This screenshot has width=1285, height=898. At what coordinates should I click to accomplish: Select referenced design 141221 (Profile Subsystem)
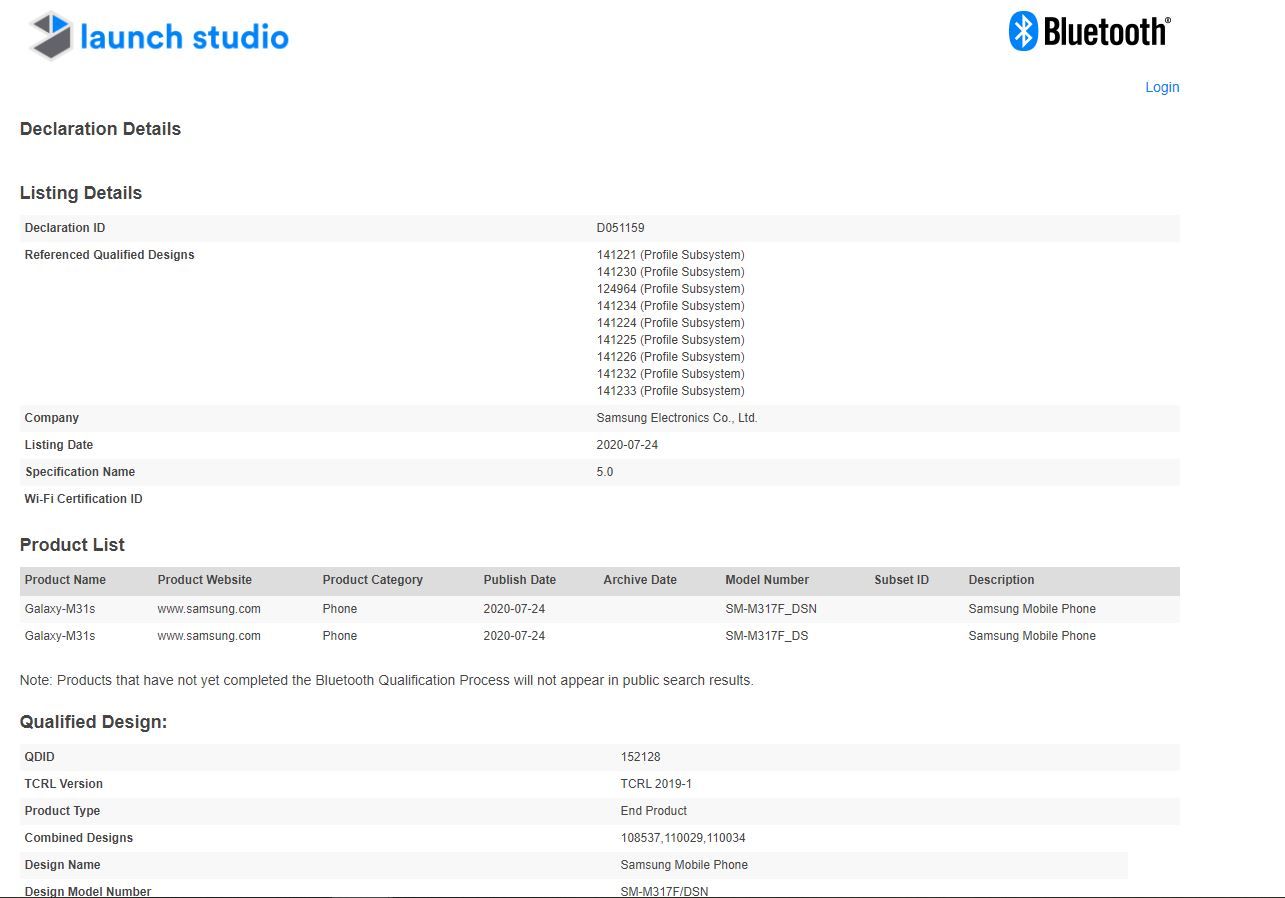point(670,255)
